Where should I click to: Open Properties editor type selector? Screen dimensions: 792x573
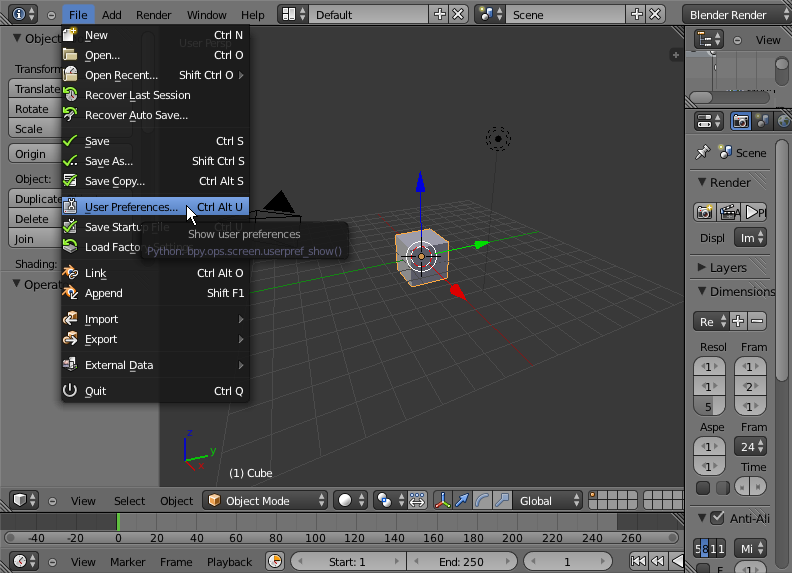click(x=709, y=121)
